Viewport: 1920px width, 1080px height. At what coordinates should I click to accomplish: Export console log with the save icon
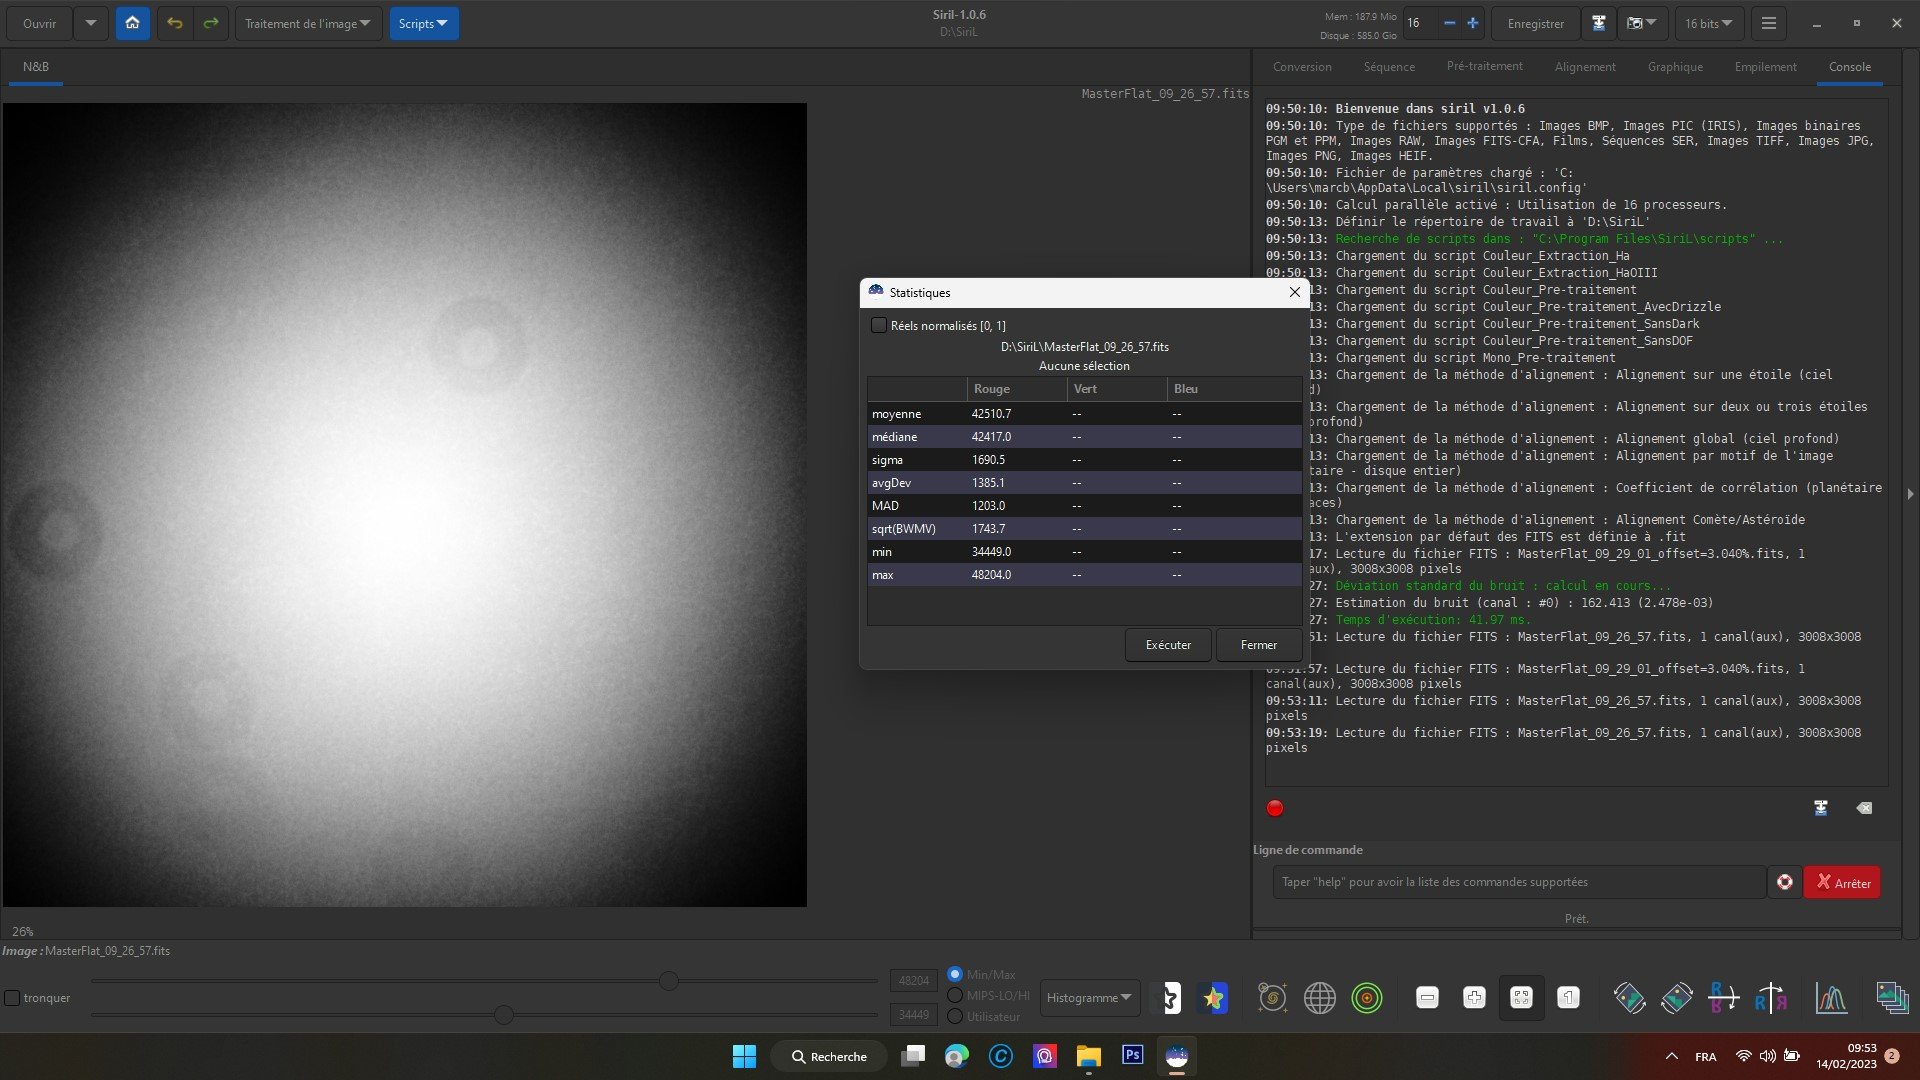(1821, 808)
